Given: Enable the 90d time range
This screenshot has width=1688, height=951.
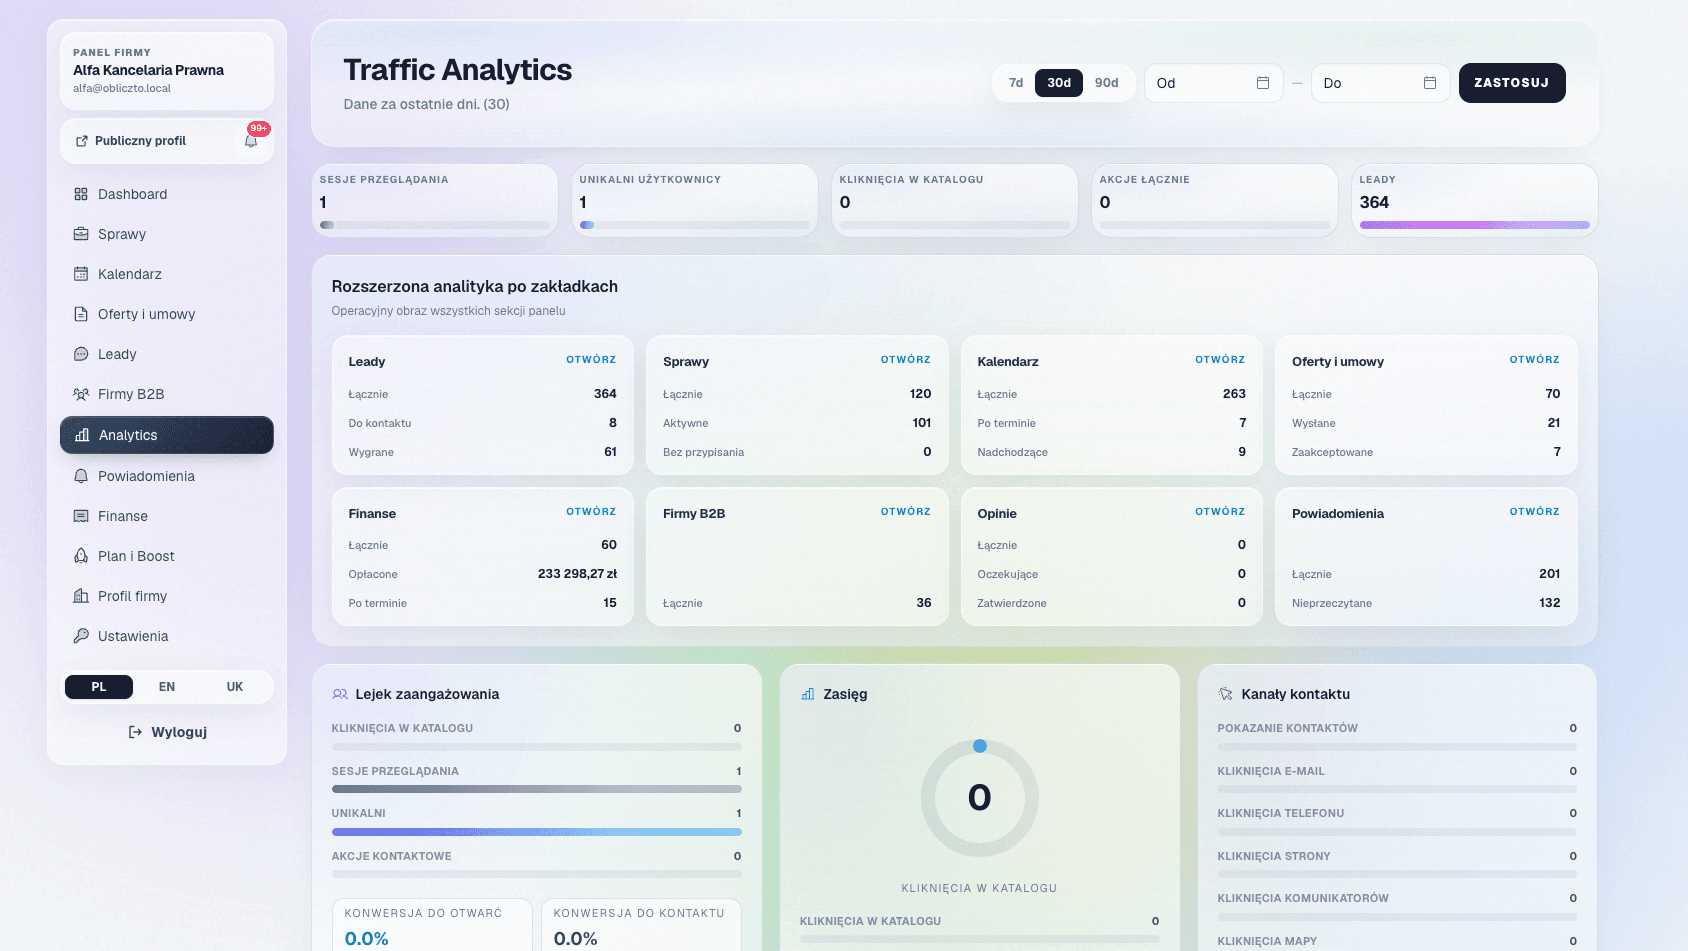Looking at the screenshot, I should click(x=1106, y=83).
